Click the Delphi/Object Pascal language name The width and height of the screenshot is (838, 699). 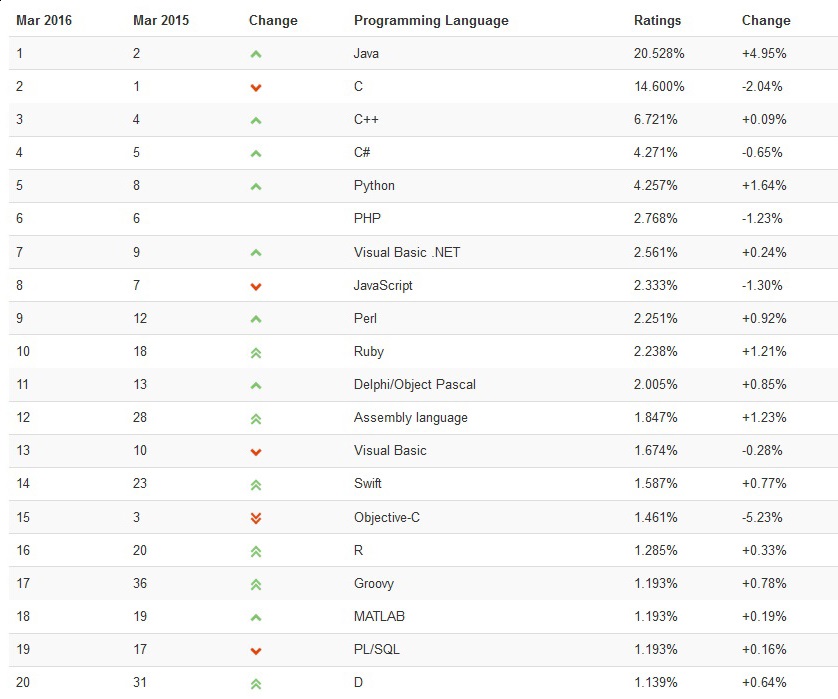415,384
